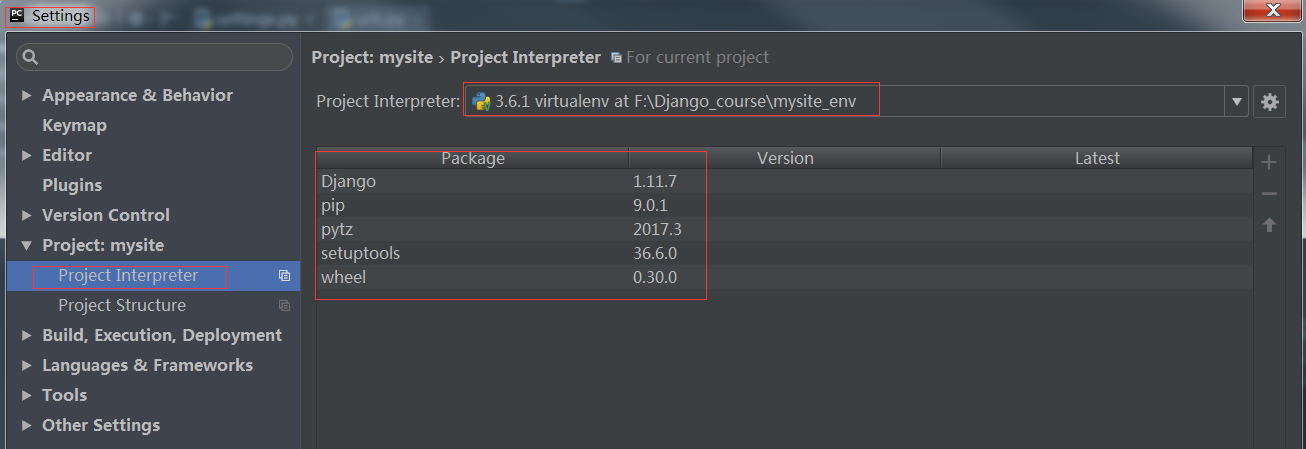
Task: Click the search magnifier icon
Action: tap(30, 57)
